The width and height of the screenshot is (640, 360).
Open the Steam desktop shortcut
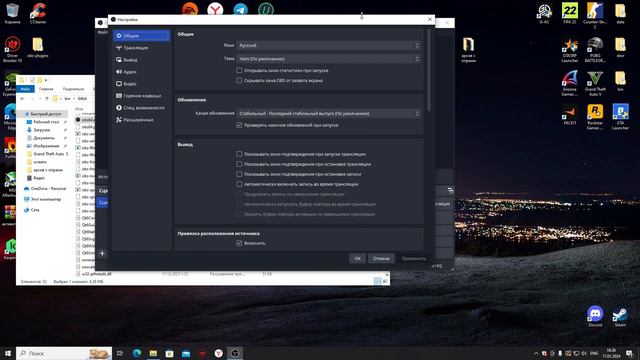620,316
